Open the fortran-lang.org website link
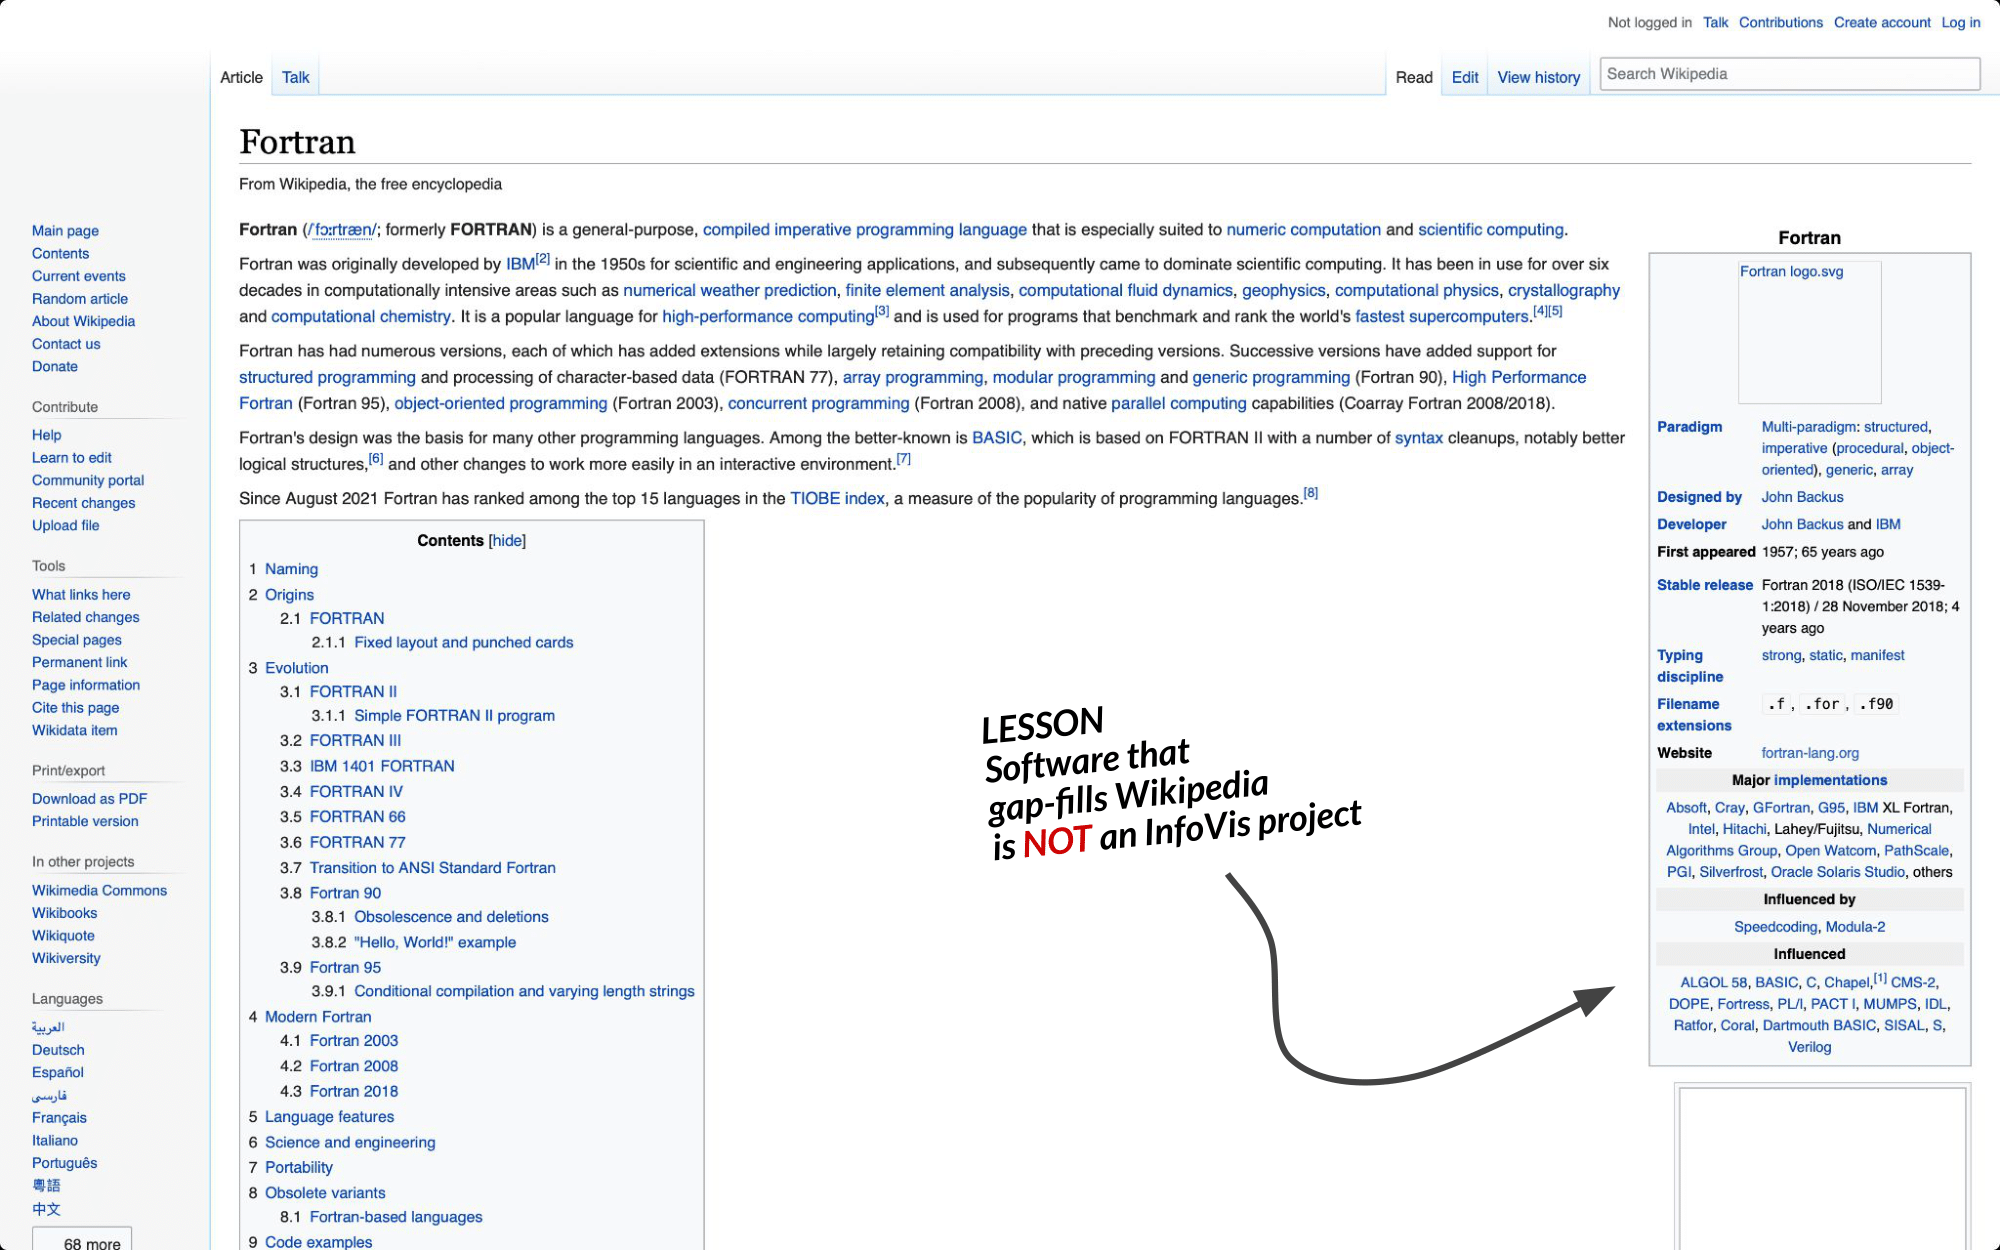The image size is (2000, 1250). pyautogui.click(x=1810, y=753)
